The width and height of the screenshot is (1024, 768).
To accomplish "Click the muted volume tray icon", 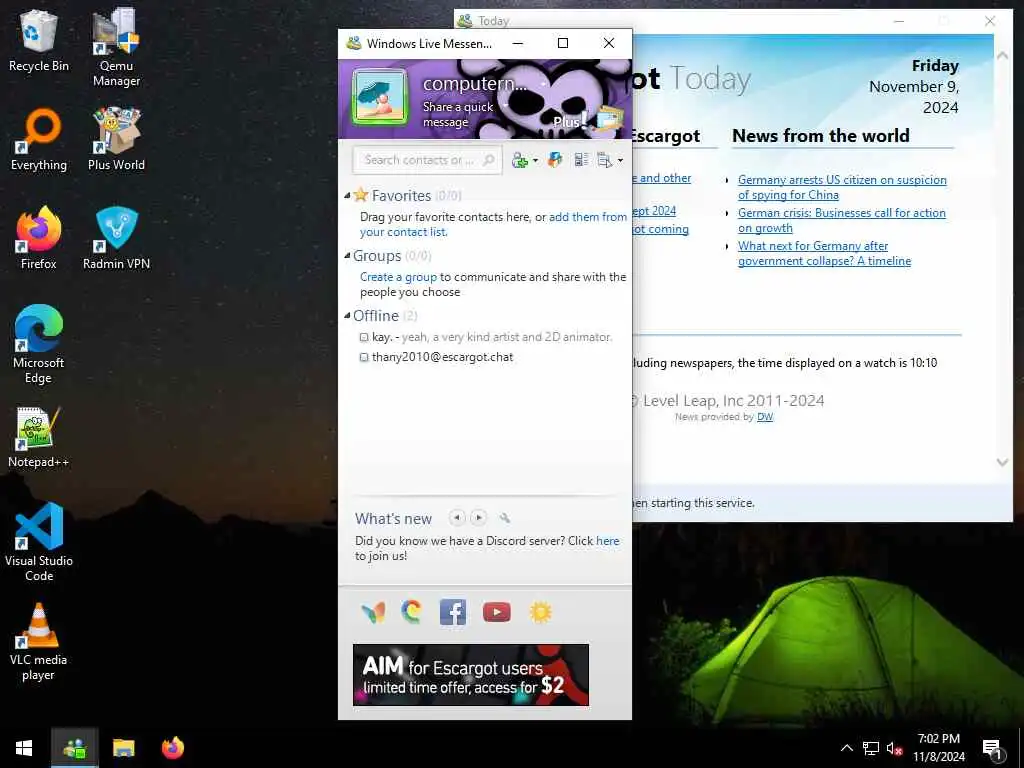I will click(894, 748).
